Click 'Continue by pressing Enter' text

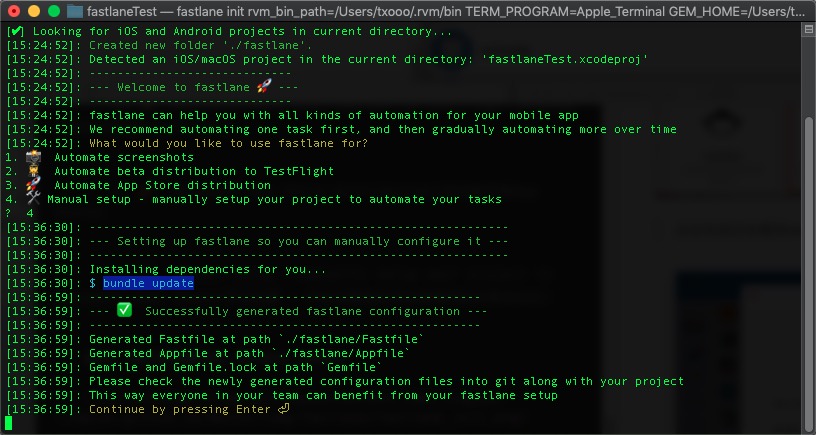[180, 410]
